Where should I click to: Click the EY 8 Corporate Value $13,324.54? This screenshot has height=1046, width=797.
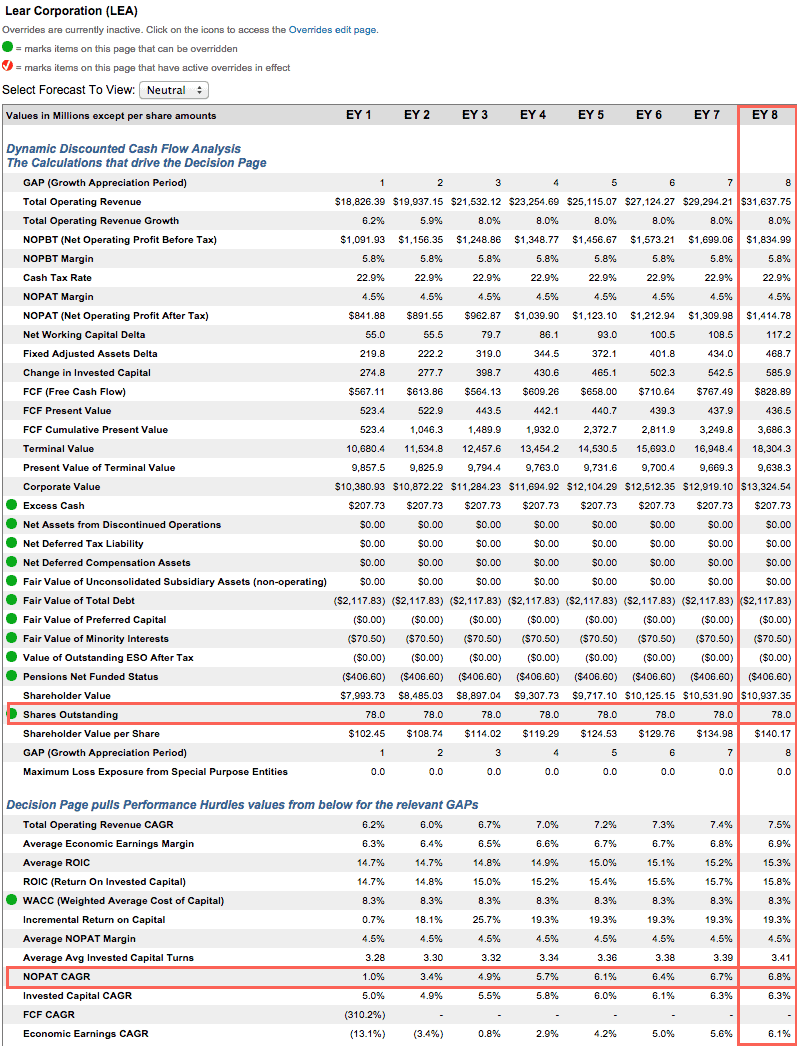pos(766,486)
